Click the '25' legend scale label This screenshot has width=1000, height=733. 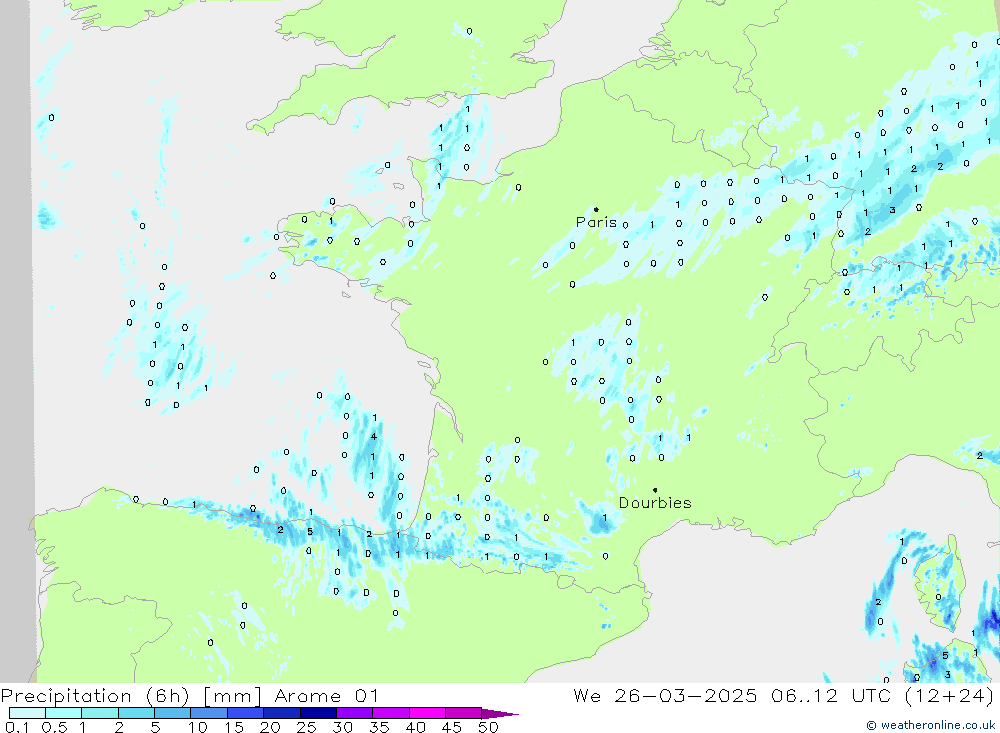pos(307,727)
